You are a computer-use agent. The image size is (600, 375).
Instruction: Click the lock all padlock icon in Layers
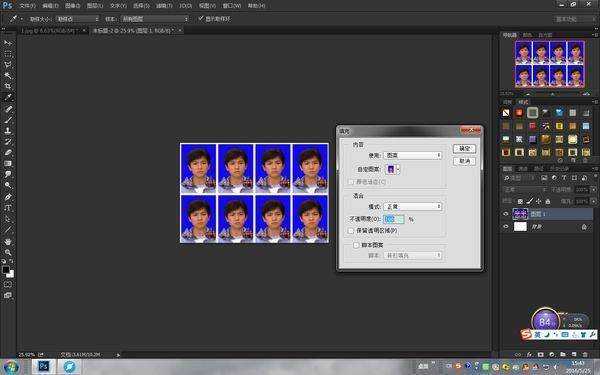[548, 201]
